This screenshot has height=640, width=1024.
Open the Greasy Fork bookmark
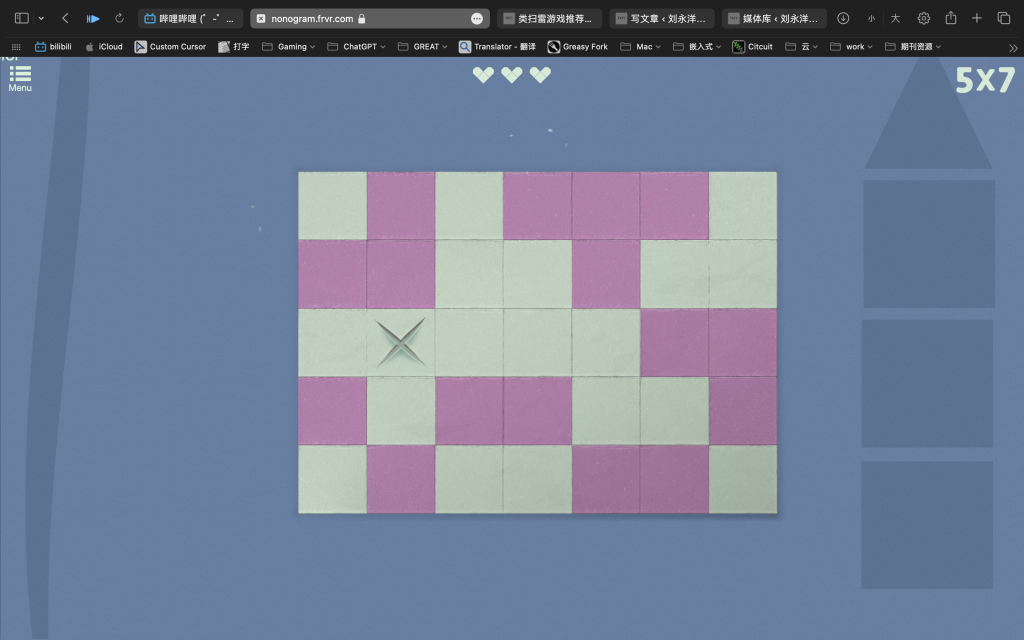click(578, 47)
